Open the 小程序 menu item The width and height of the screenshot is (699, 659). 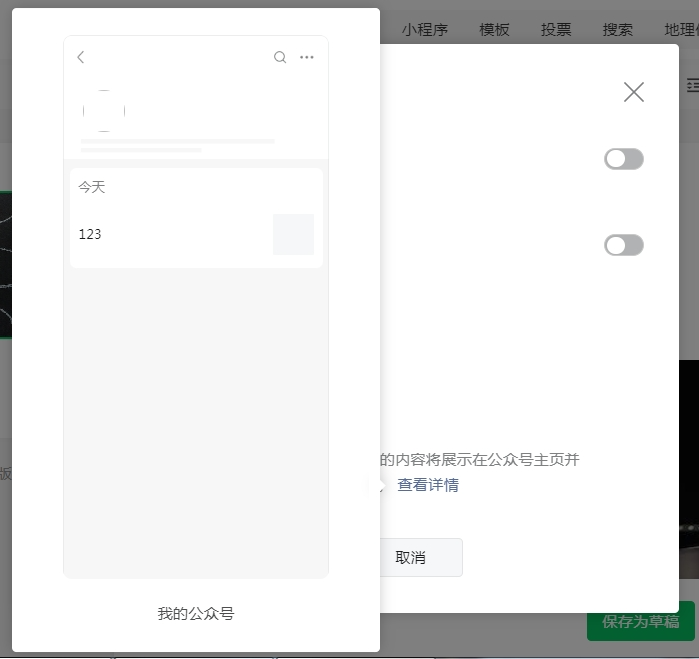(x=424, y=30)
